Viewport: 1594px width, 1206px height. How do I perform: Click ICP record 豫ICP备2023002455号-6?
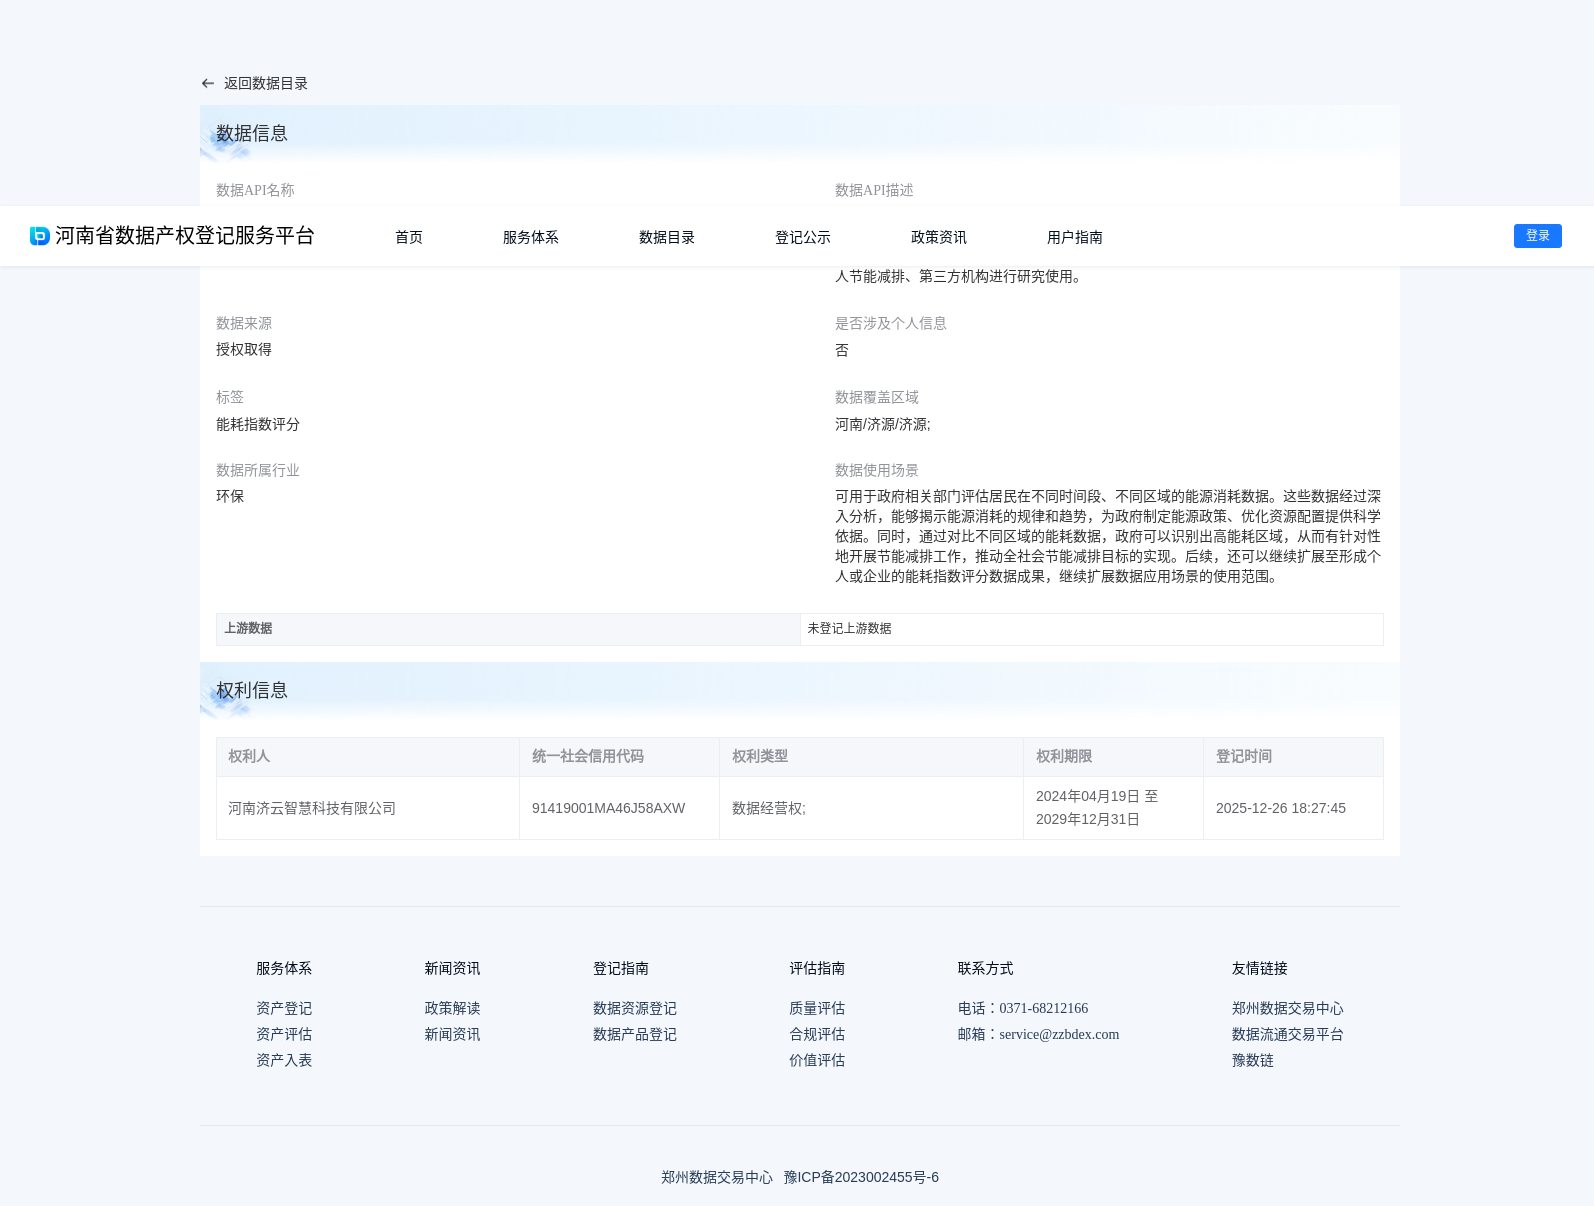(861, 1177)
